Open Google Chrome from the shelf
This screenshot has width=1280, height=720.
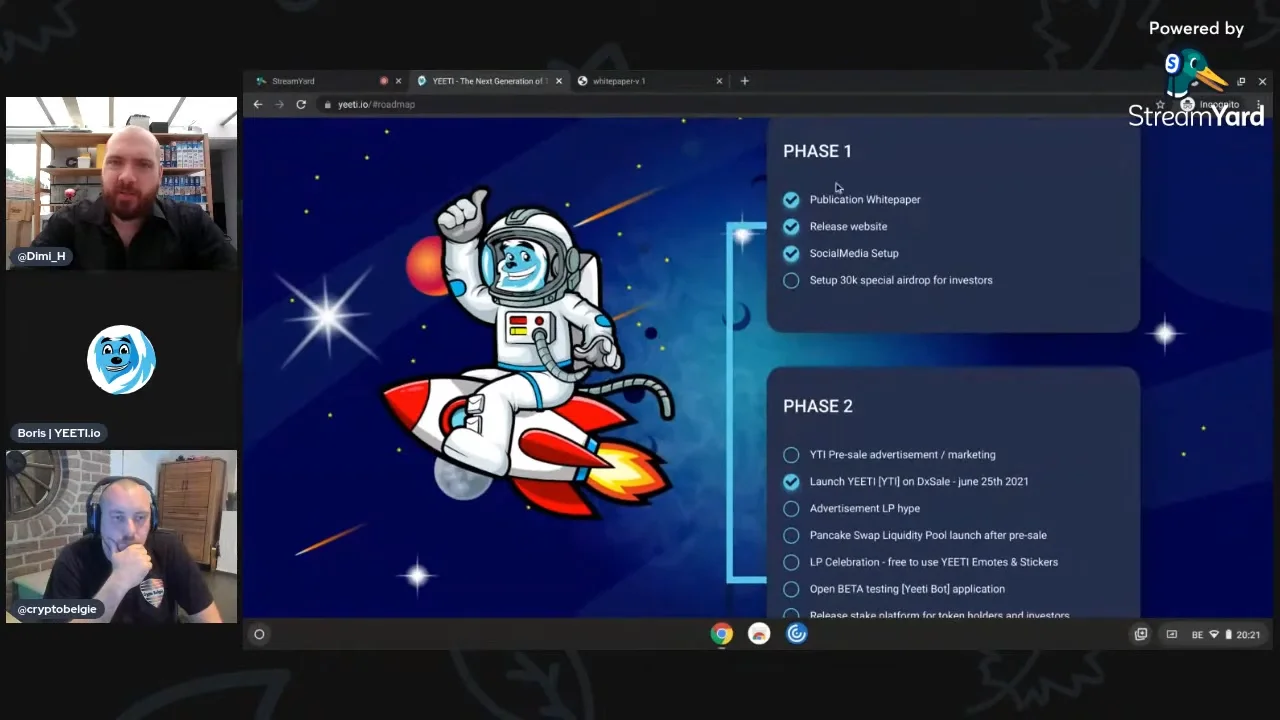click(722, 634)
